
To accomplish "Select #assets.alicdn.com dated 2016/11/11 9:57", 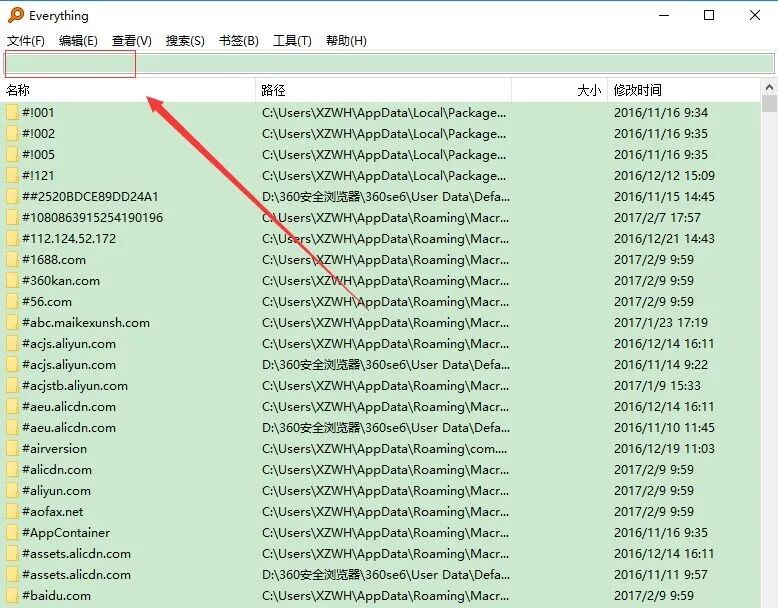I will tap(76, 575).
